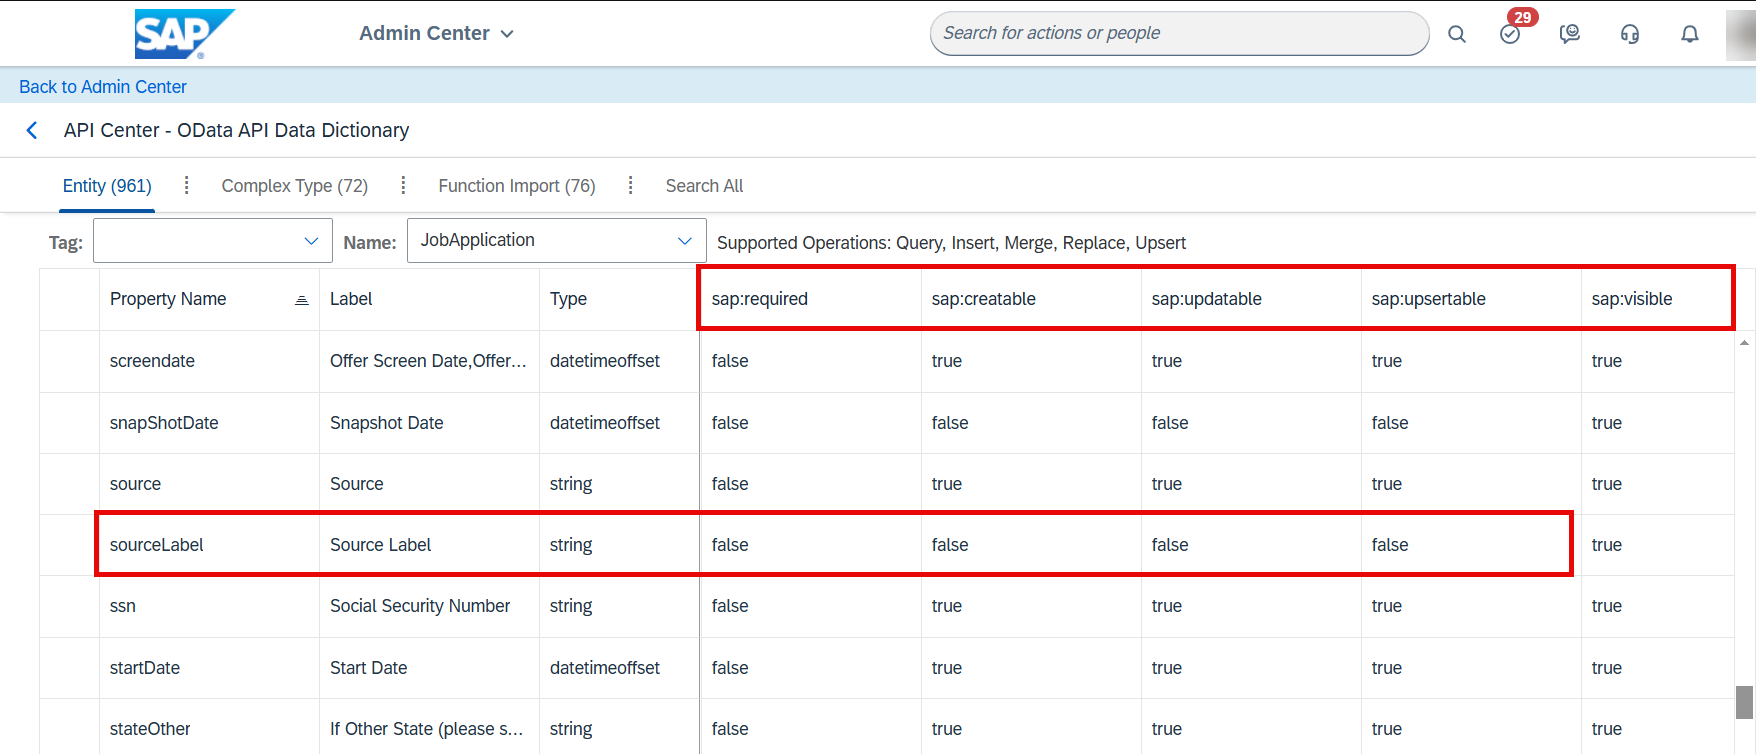Open the notifications bell
This screenshot has width=1756, height=754.
tap(1690, 34)
